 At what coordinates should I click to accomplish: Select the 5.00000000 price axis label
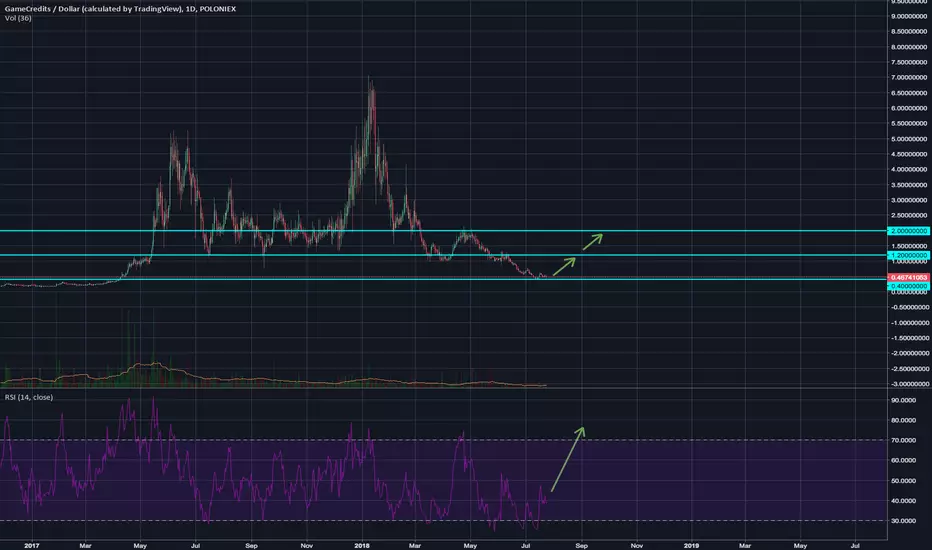click(x=909, y=139)
